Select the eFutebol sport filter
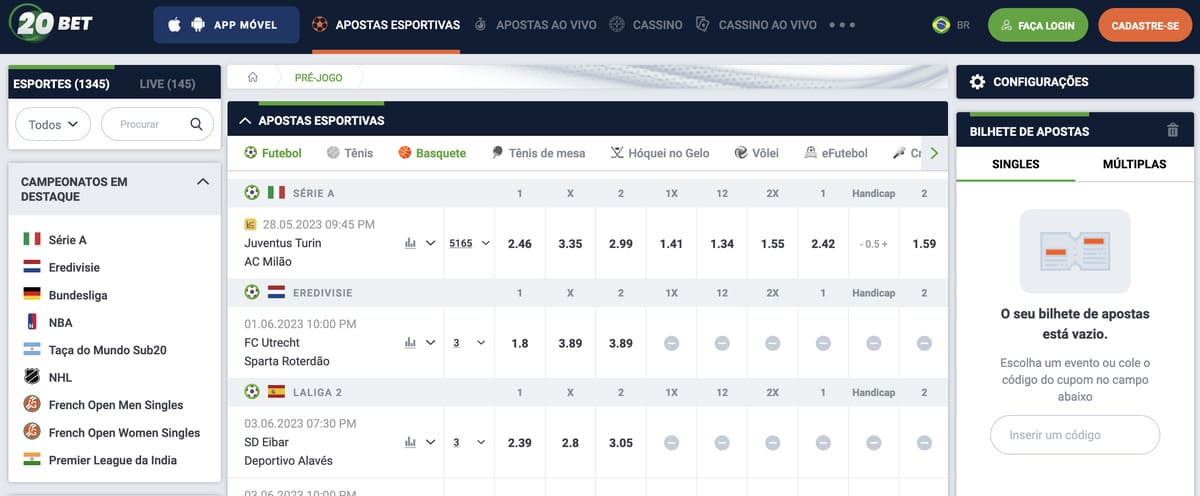Screen dimensions: 1200x496 click(x=835, y=153)
